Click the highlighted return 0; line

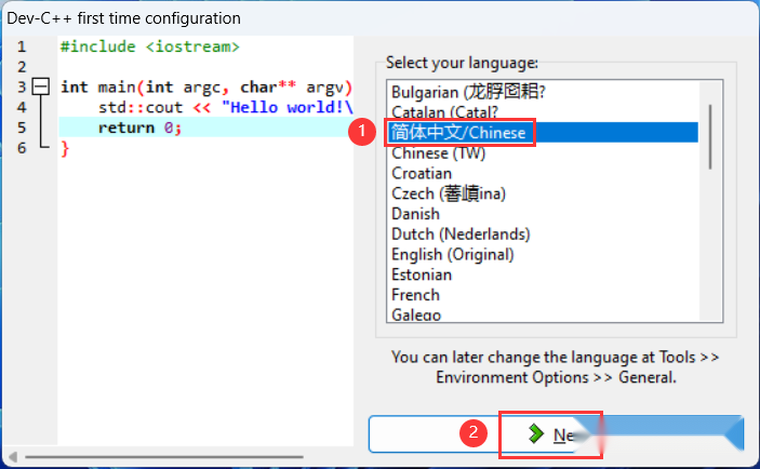pyautogui.click(x=206, y=128)
